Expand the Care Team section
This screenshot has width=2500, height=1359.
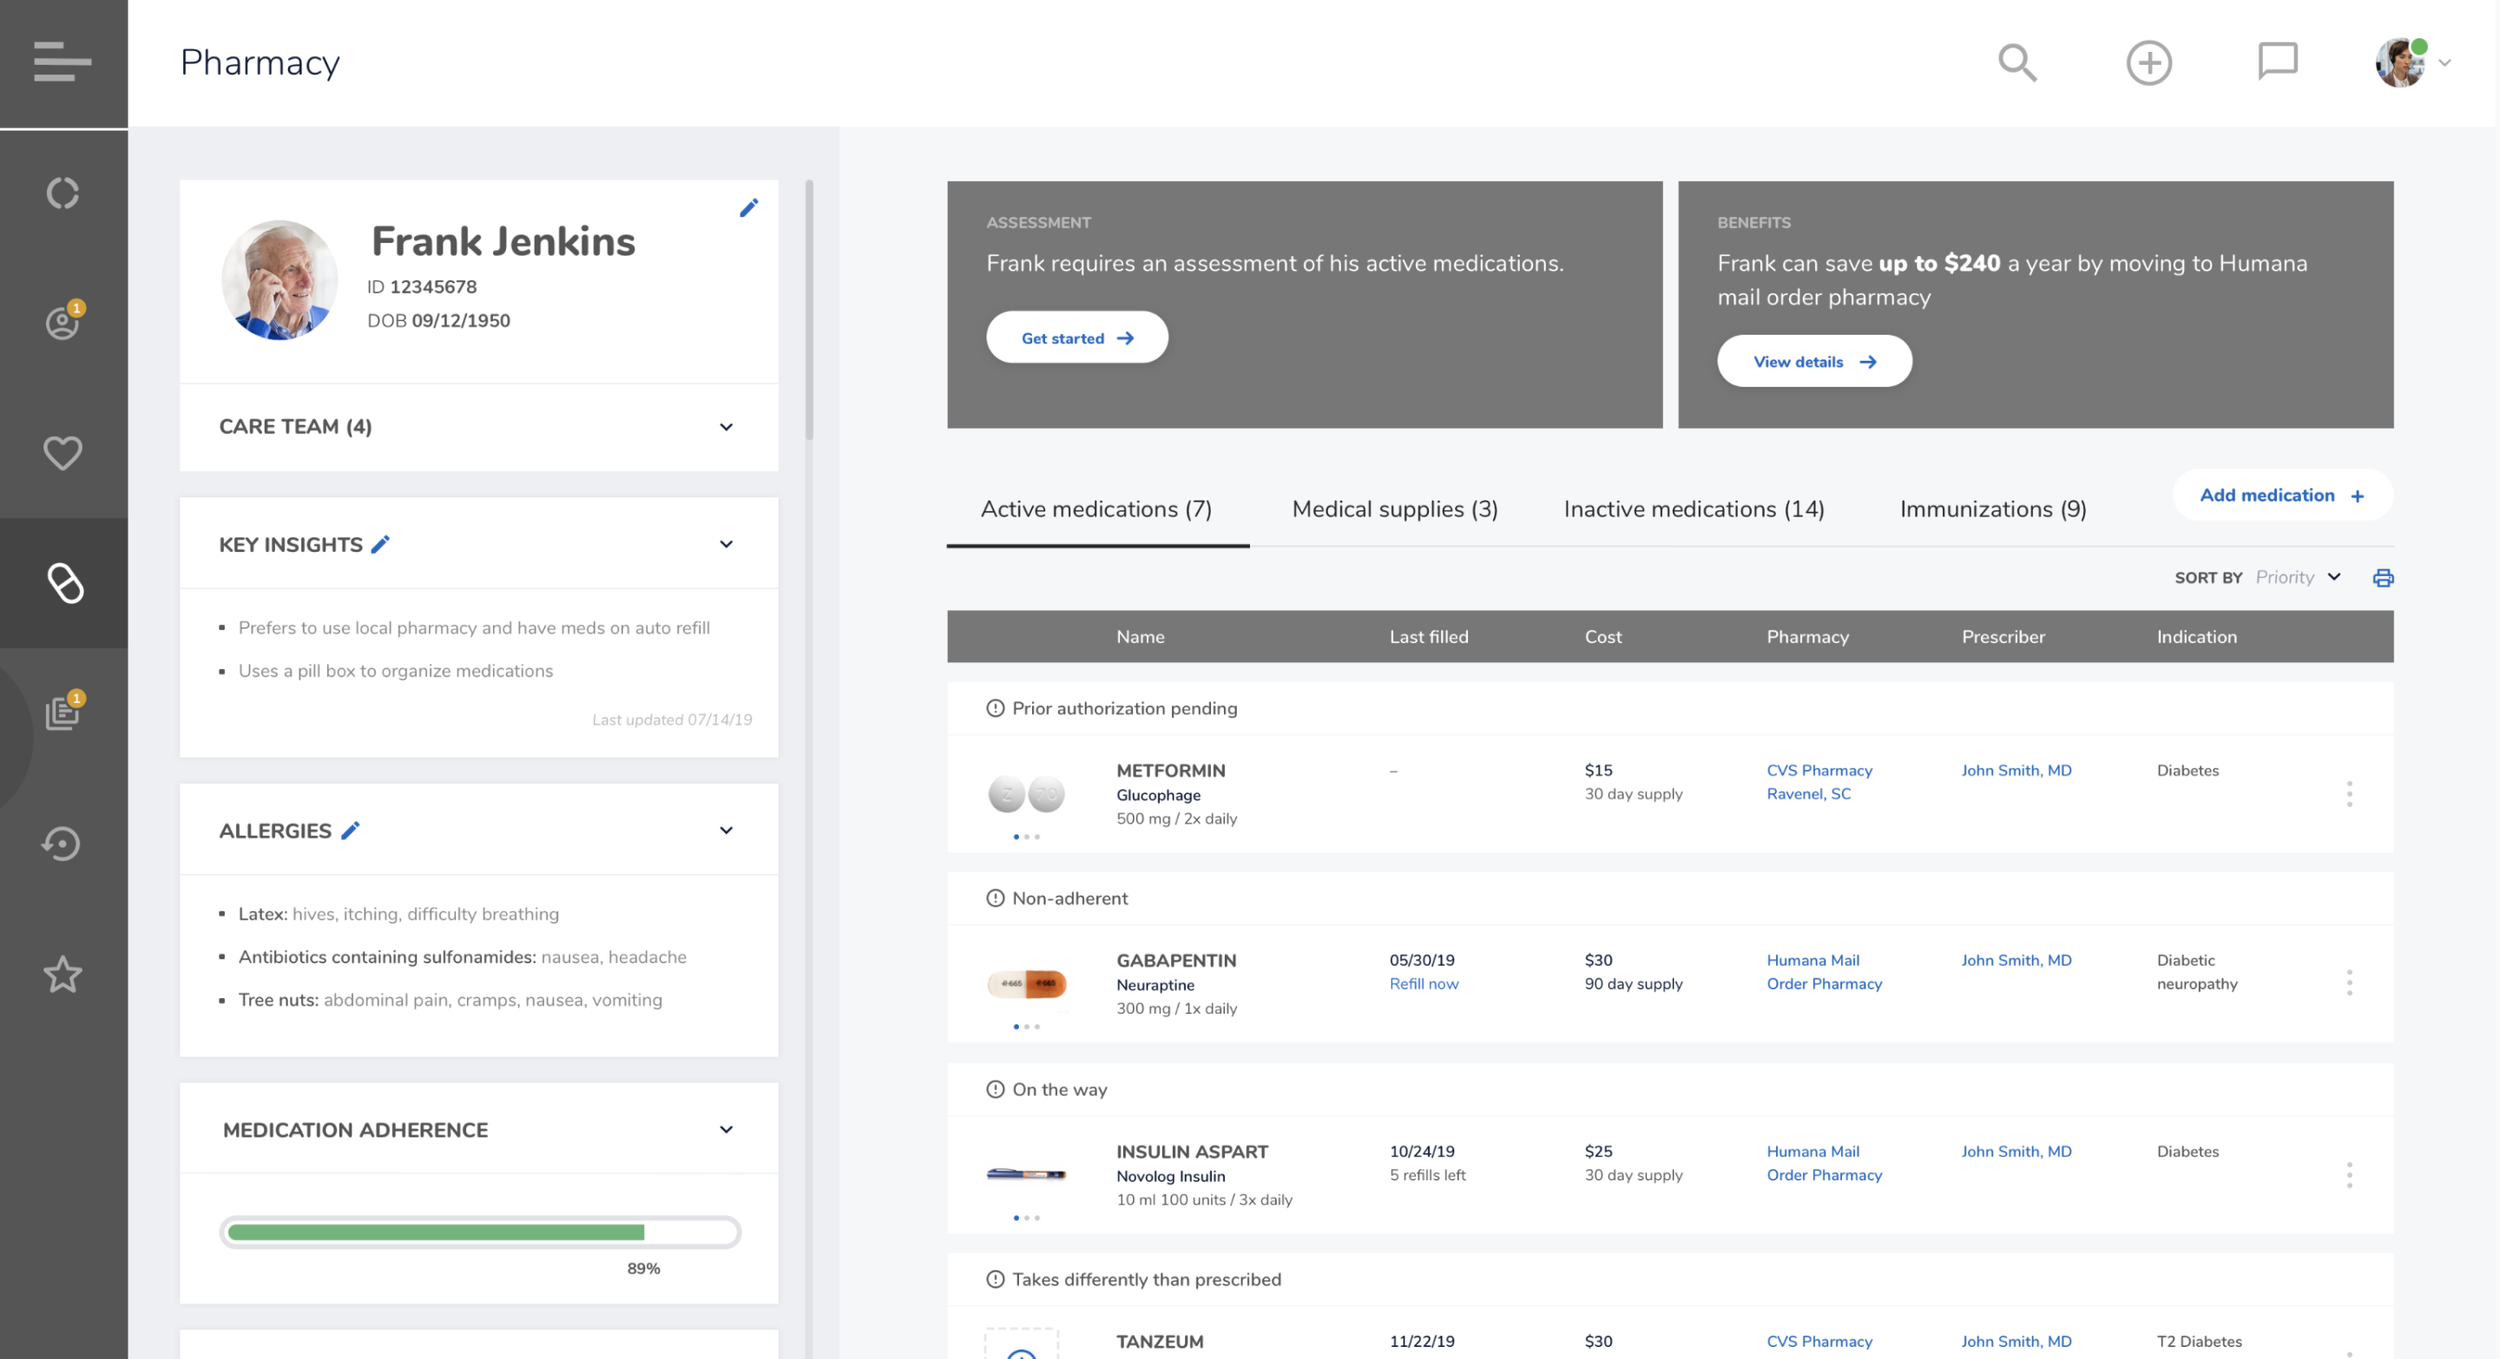click(x=726, y=427)
